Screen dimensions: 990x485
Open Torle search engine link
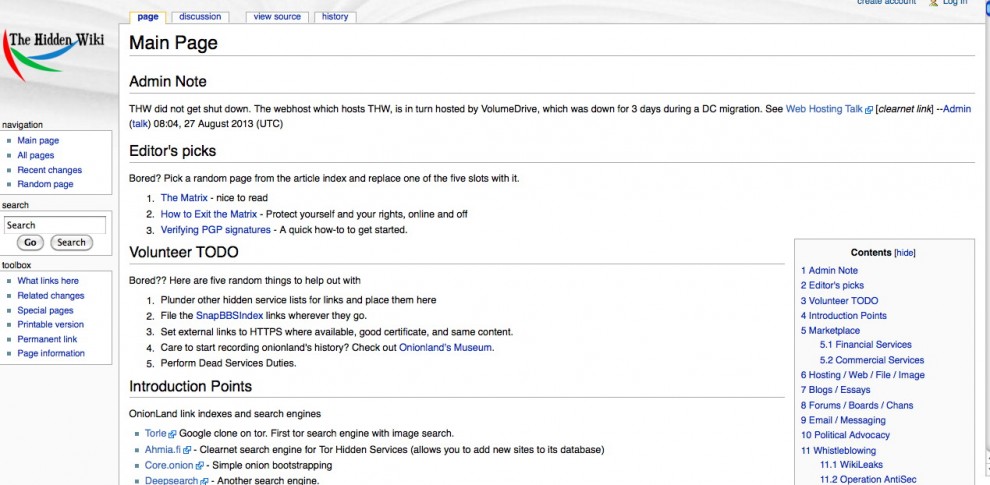[x=155, y=433]
